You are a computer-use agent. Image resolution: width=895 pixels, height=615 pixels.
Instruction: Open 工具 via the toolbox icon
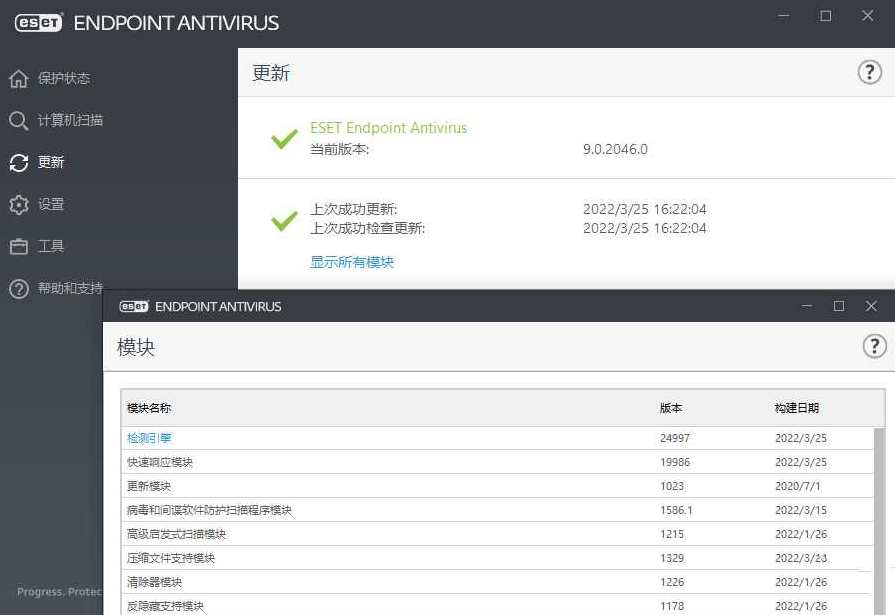21,246
